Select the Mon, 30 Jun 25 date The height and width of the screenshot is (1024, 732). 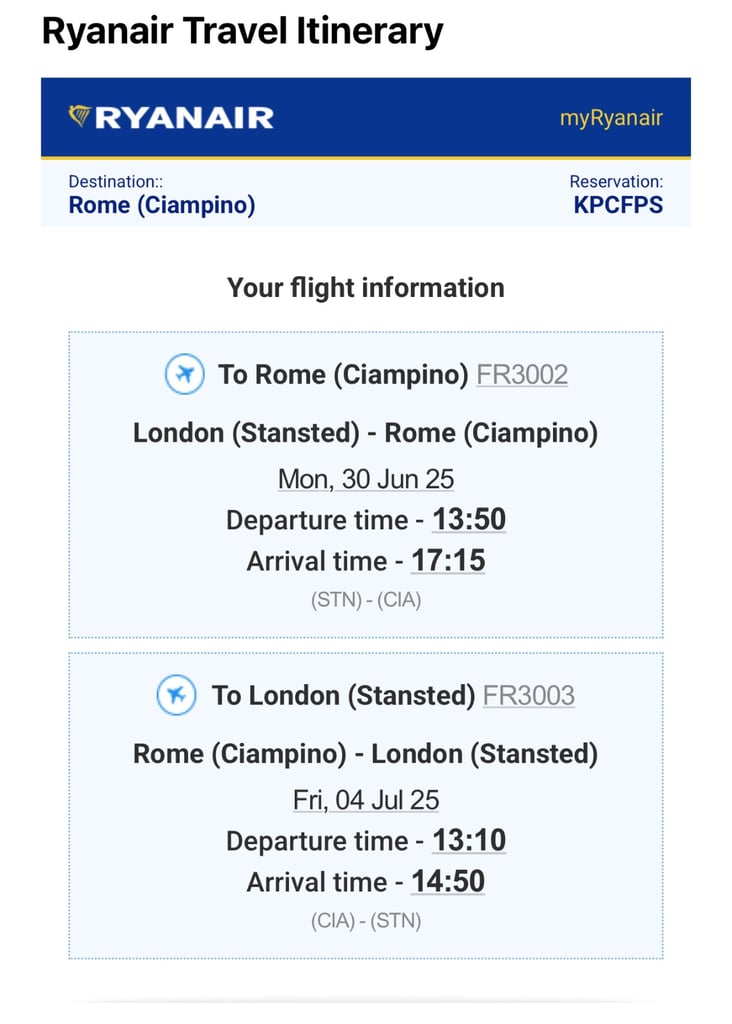[x=366, y=479]
